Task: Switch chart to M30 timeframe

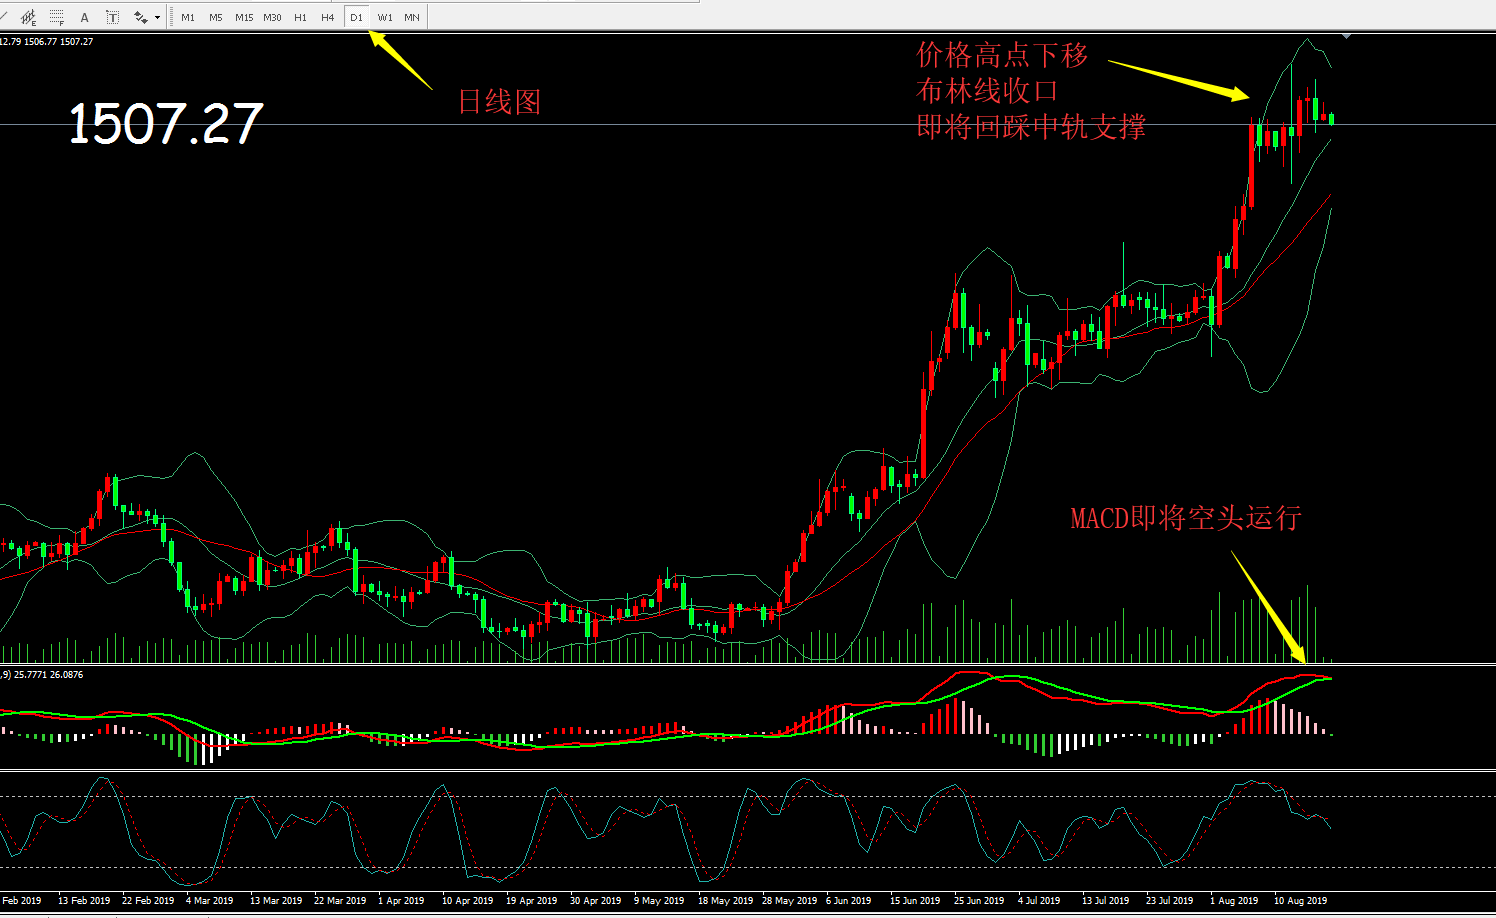Action: coord(272,17)
